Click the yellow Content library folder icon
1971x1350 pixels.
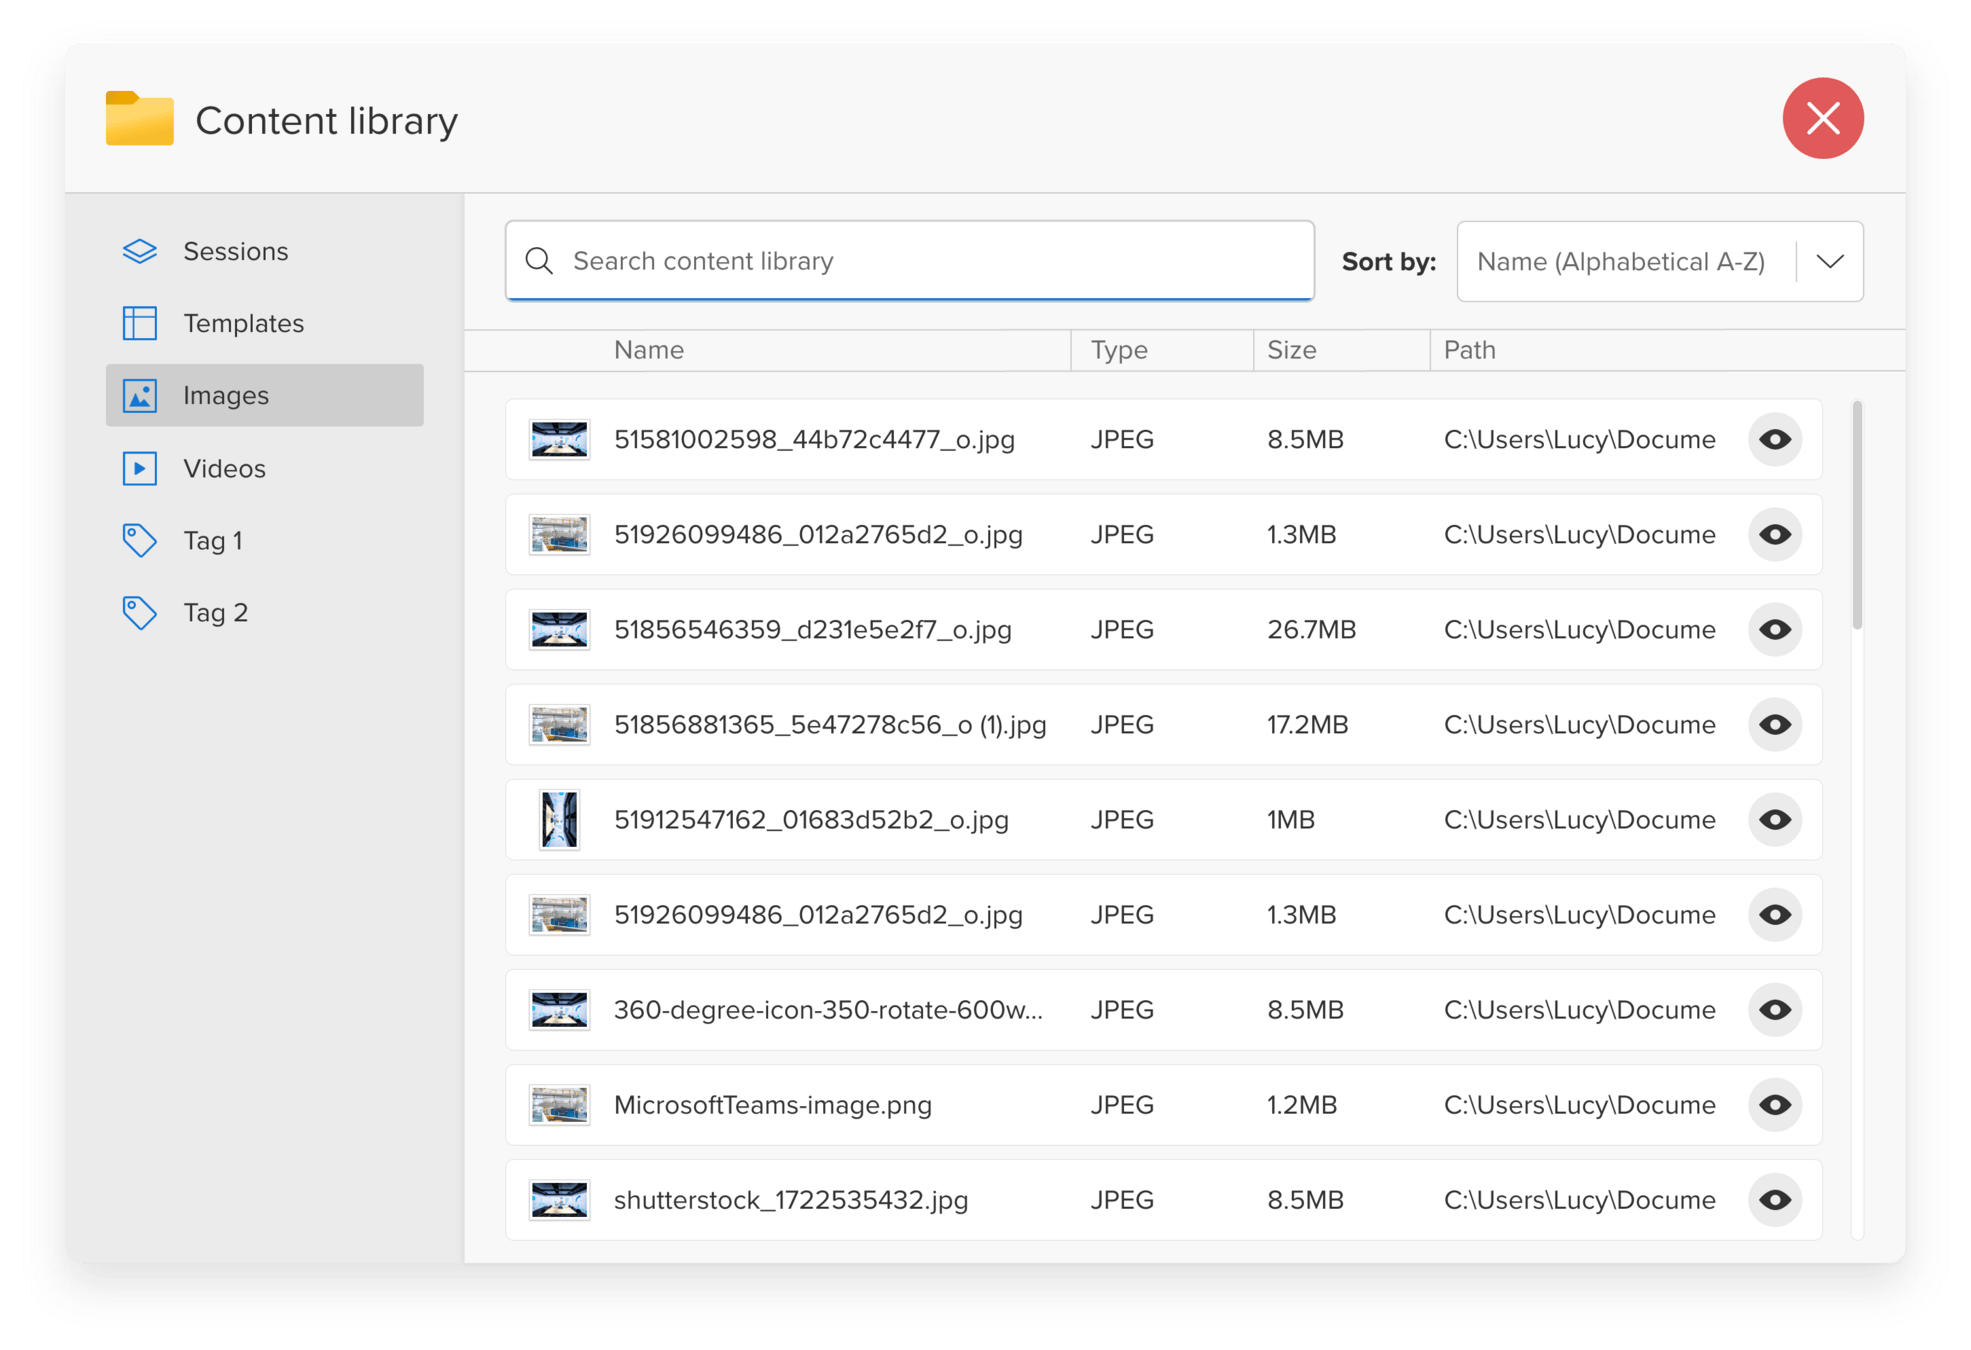(x=139, y=119)
